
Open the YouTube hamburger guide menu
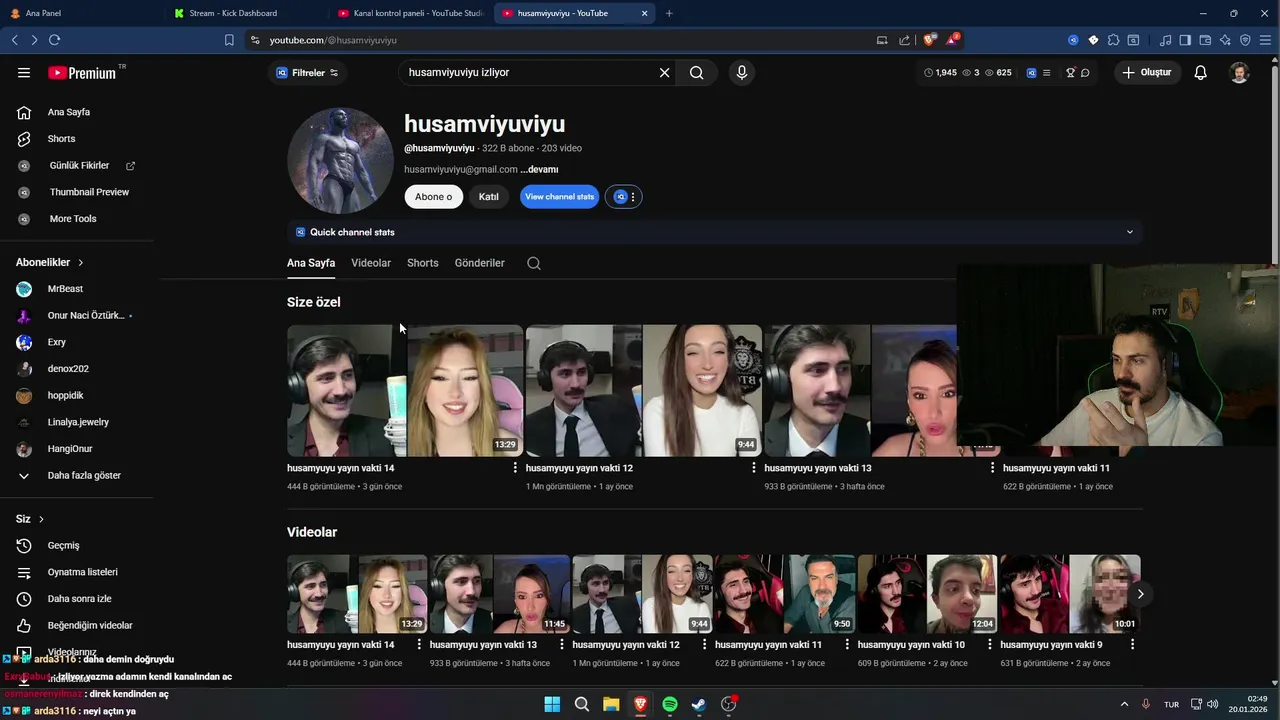coord(24,73)
